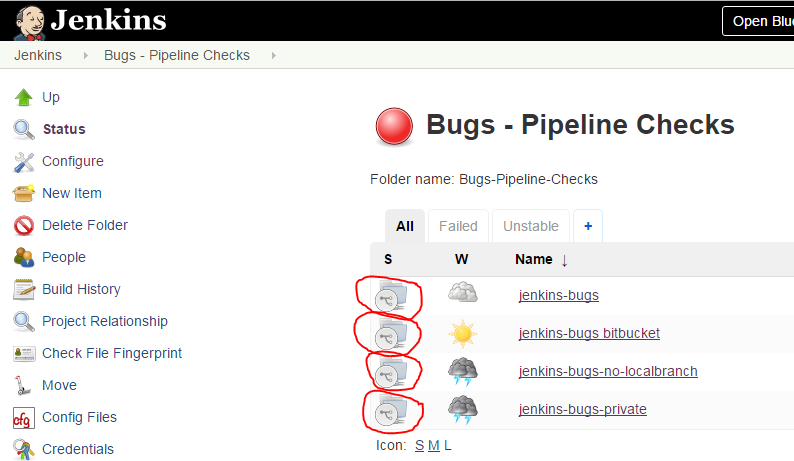Click the Check File Fingerprint icon
Image resolution: width=794 pixels, height=461 pixels.
pyautogui.click(x=24, y=353)
